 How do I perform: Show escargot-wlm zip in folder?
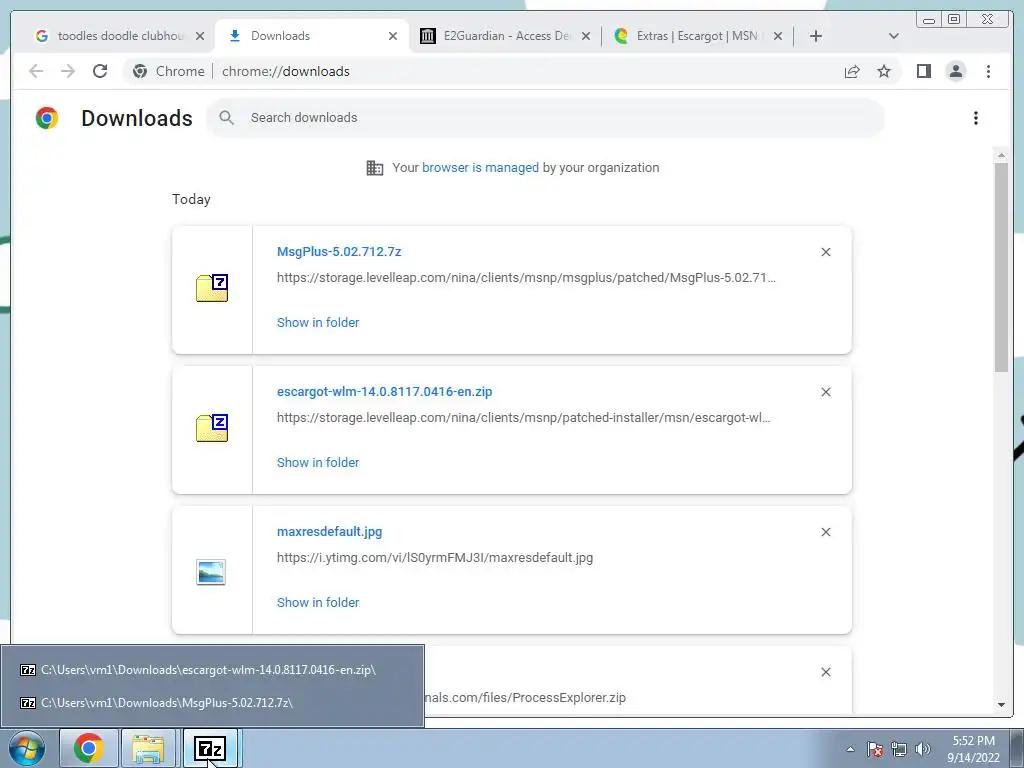(318, 462)
